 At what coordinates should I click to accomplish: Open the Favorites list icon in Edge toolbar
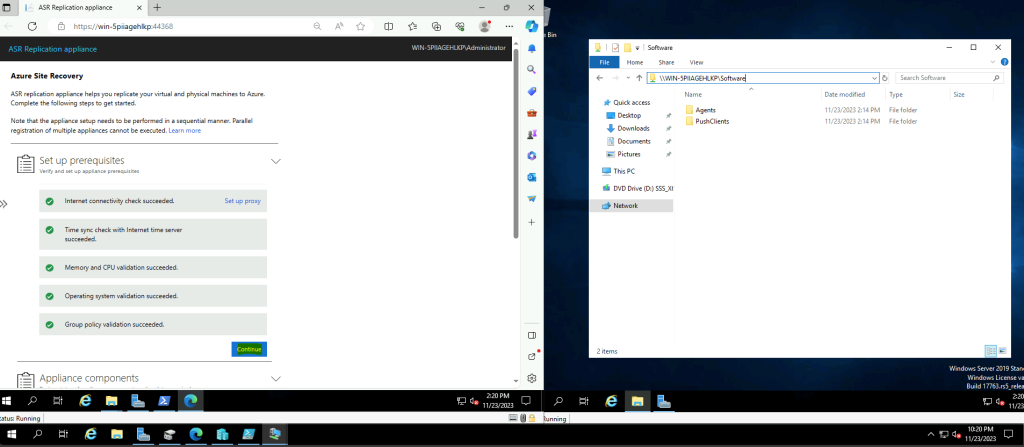[x=413, y=27]
